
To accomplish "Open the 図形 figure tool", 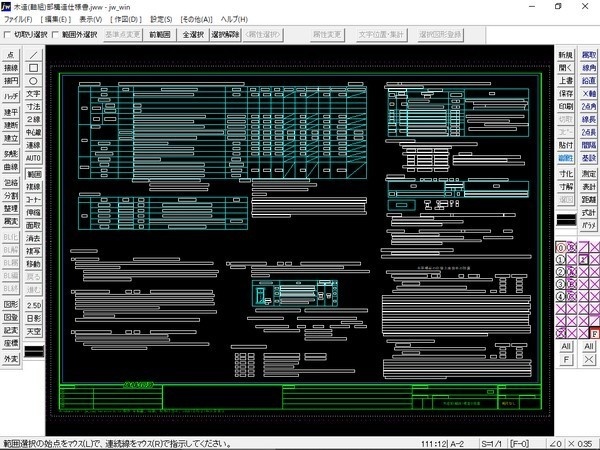I will (11, 305).
